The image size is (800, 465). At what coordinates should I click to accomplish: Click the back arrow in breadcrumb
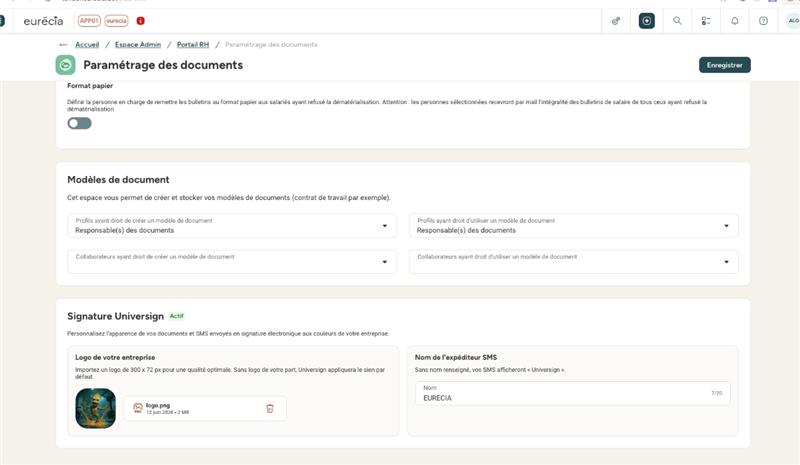(63, 45)
